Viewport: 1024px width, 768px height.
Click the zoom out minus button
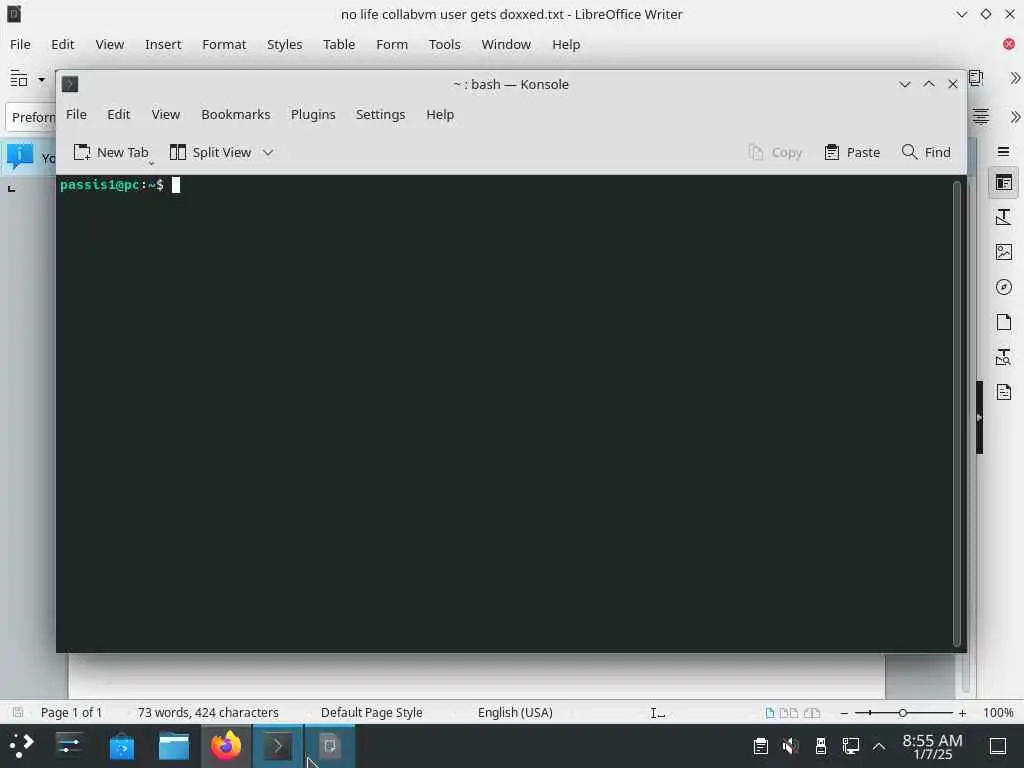coord(844,713)
